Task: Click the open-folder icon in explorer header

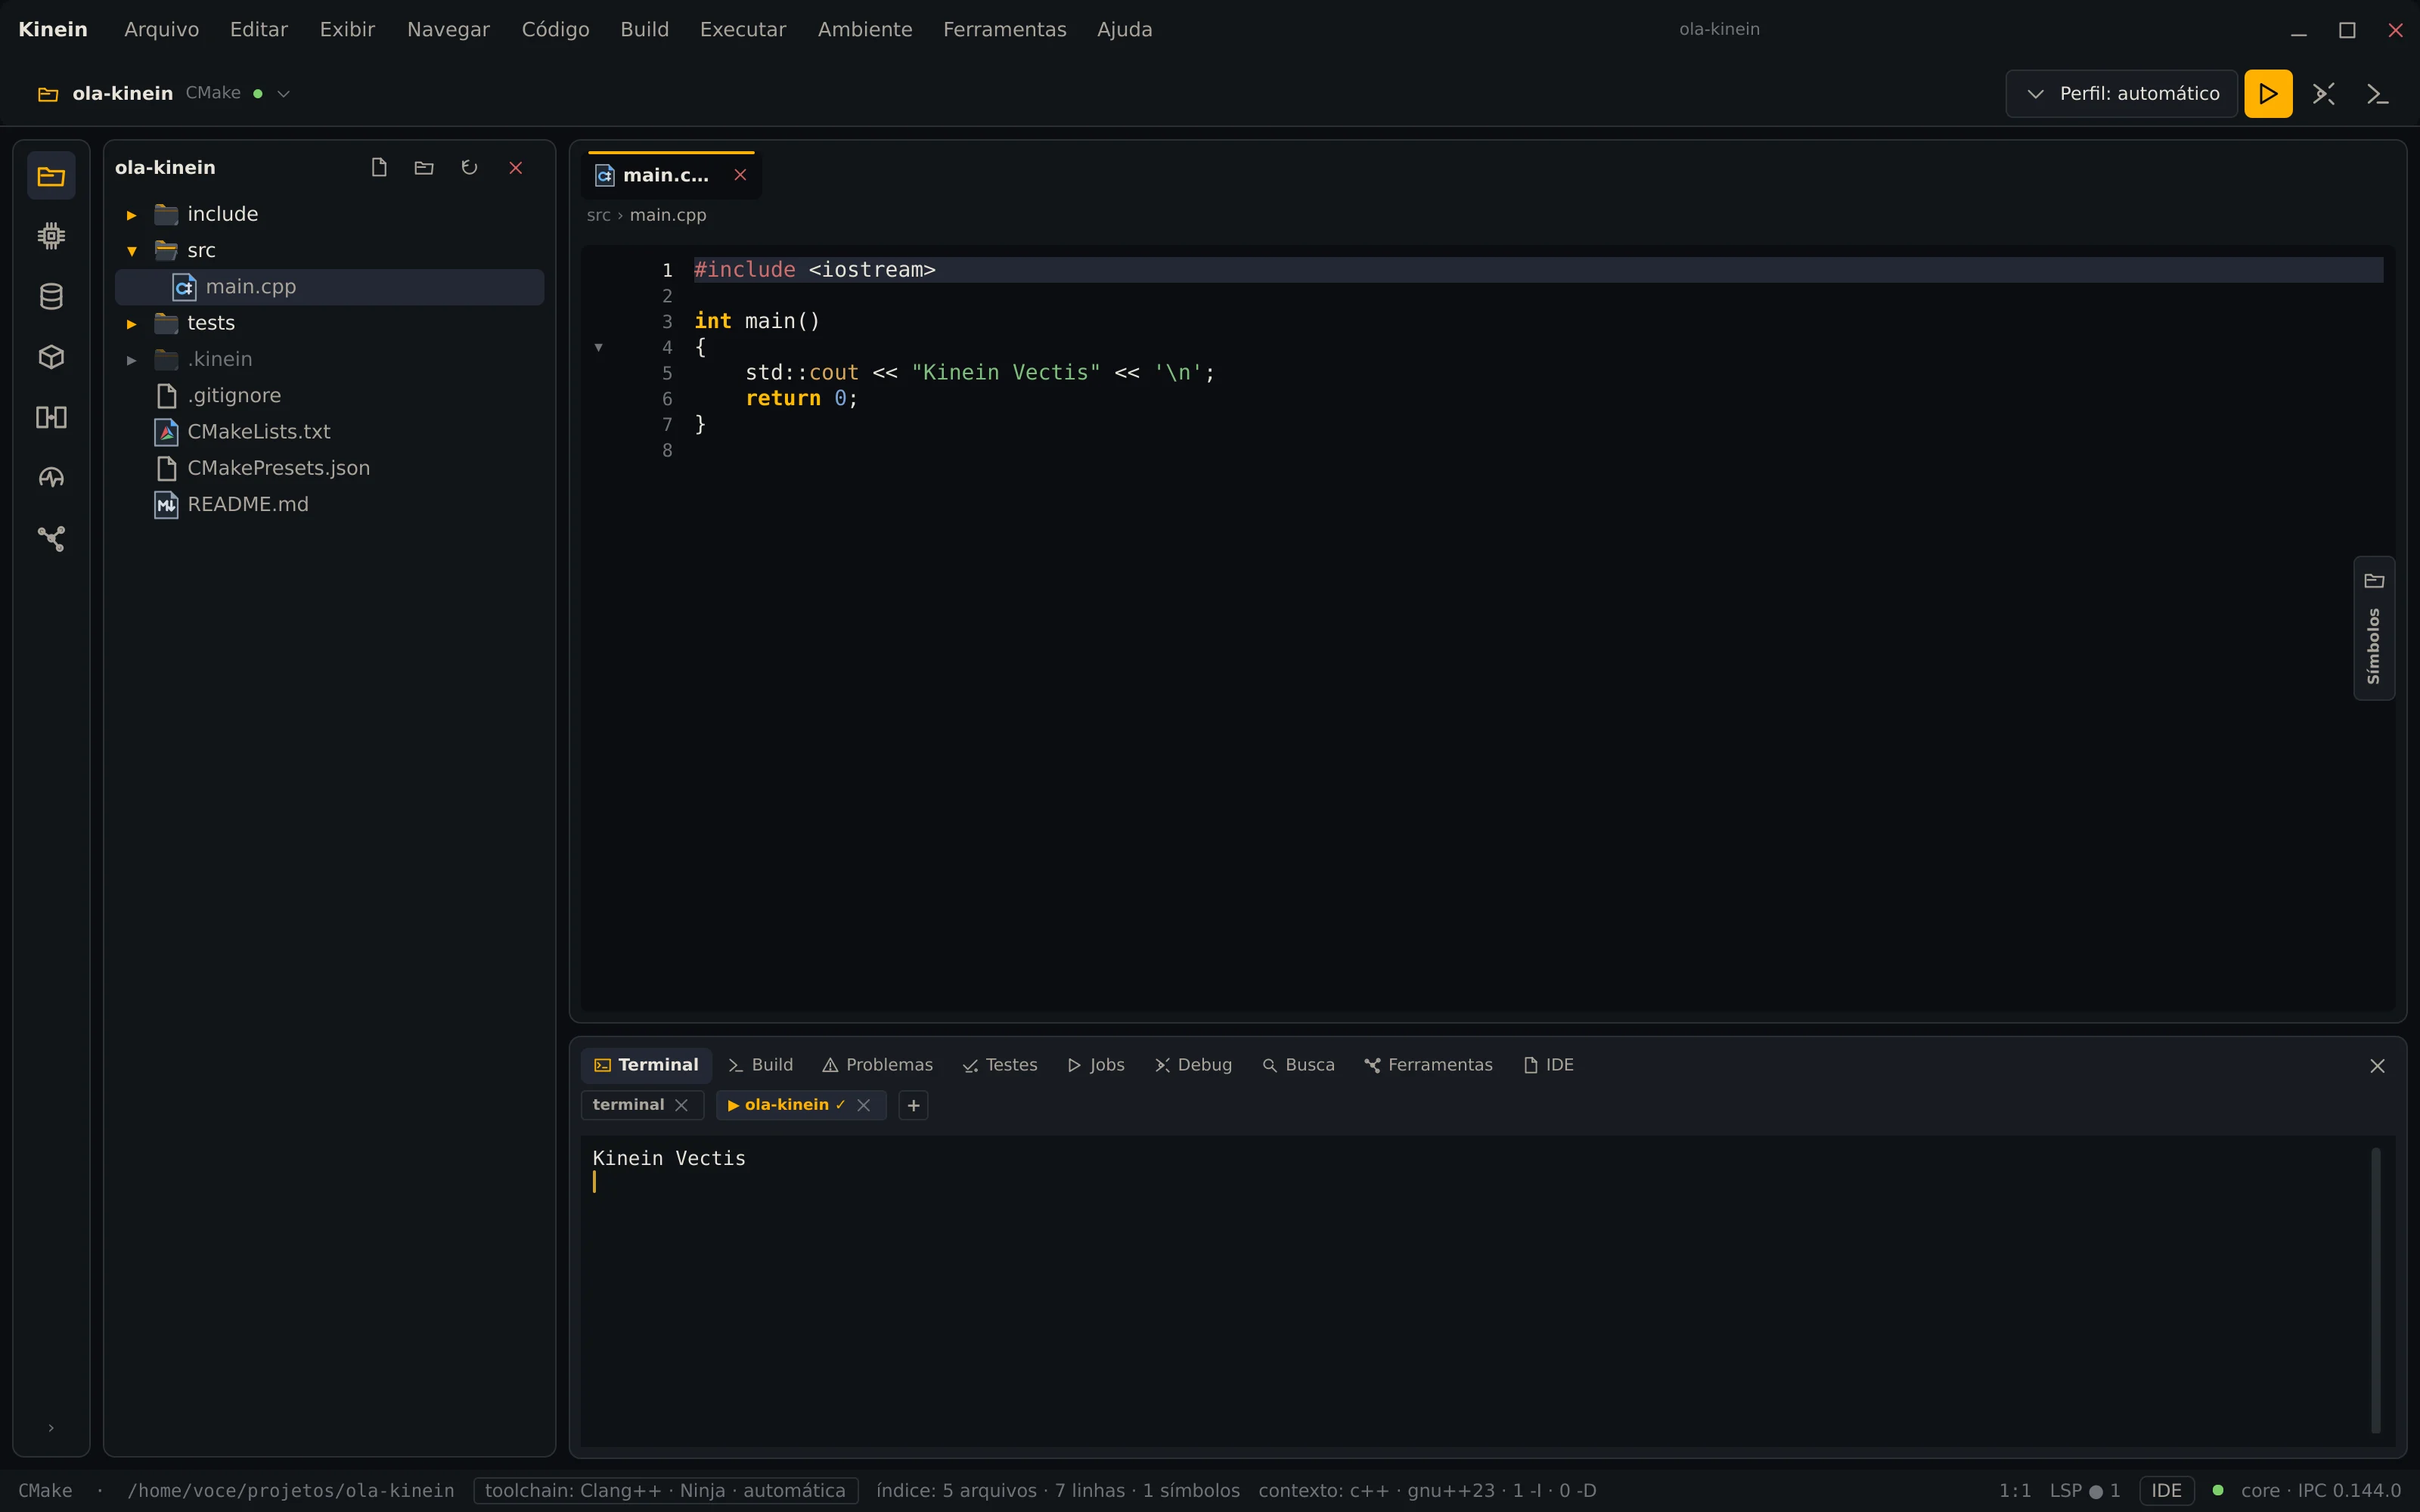Action: coord(424,167)
